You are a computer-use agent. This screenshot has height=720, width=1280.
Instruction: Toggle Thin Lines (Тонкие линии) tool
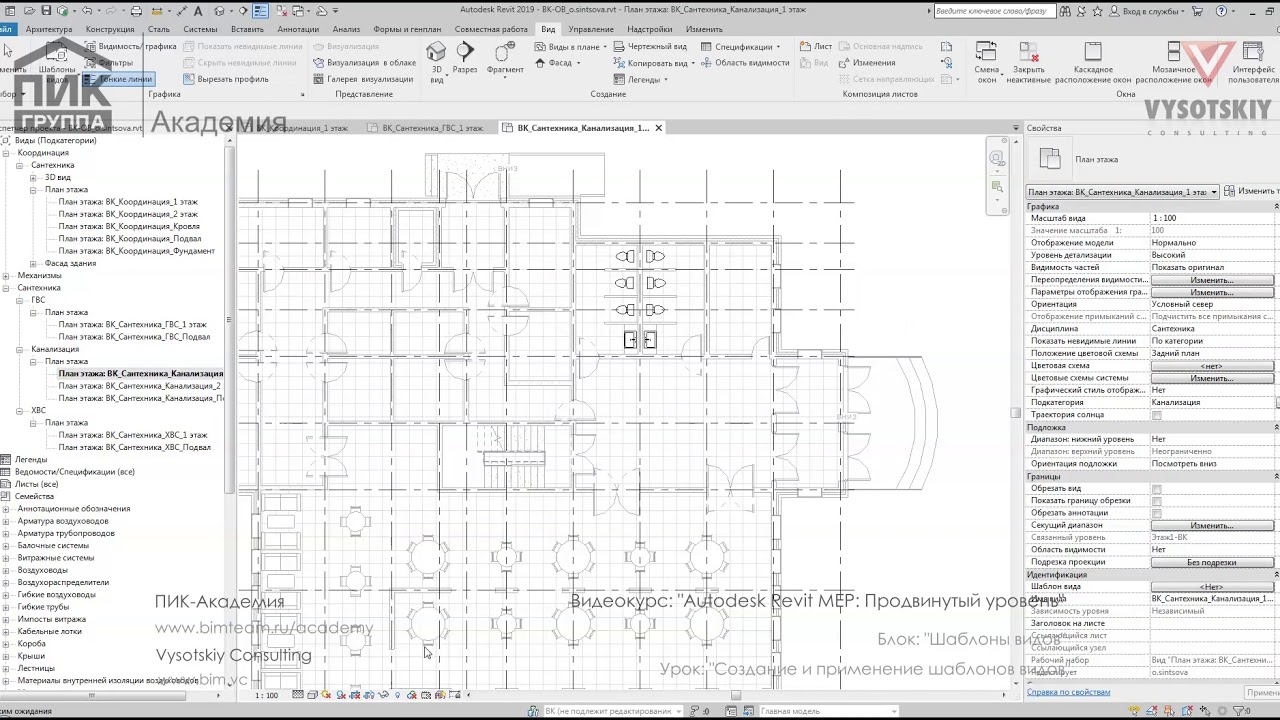(118, 79)
